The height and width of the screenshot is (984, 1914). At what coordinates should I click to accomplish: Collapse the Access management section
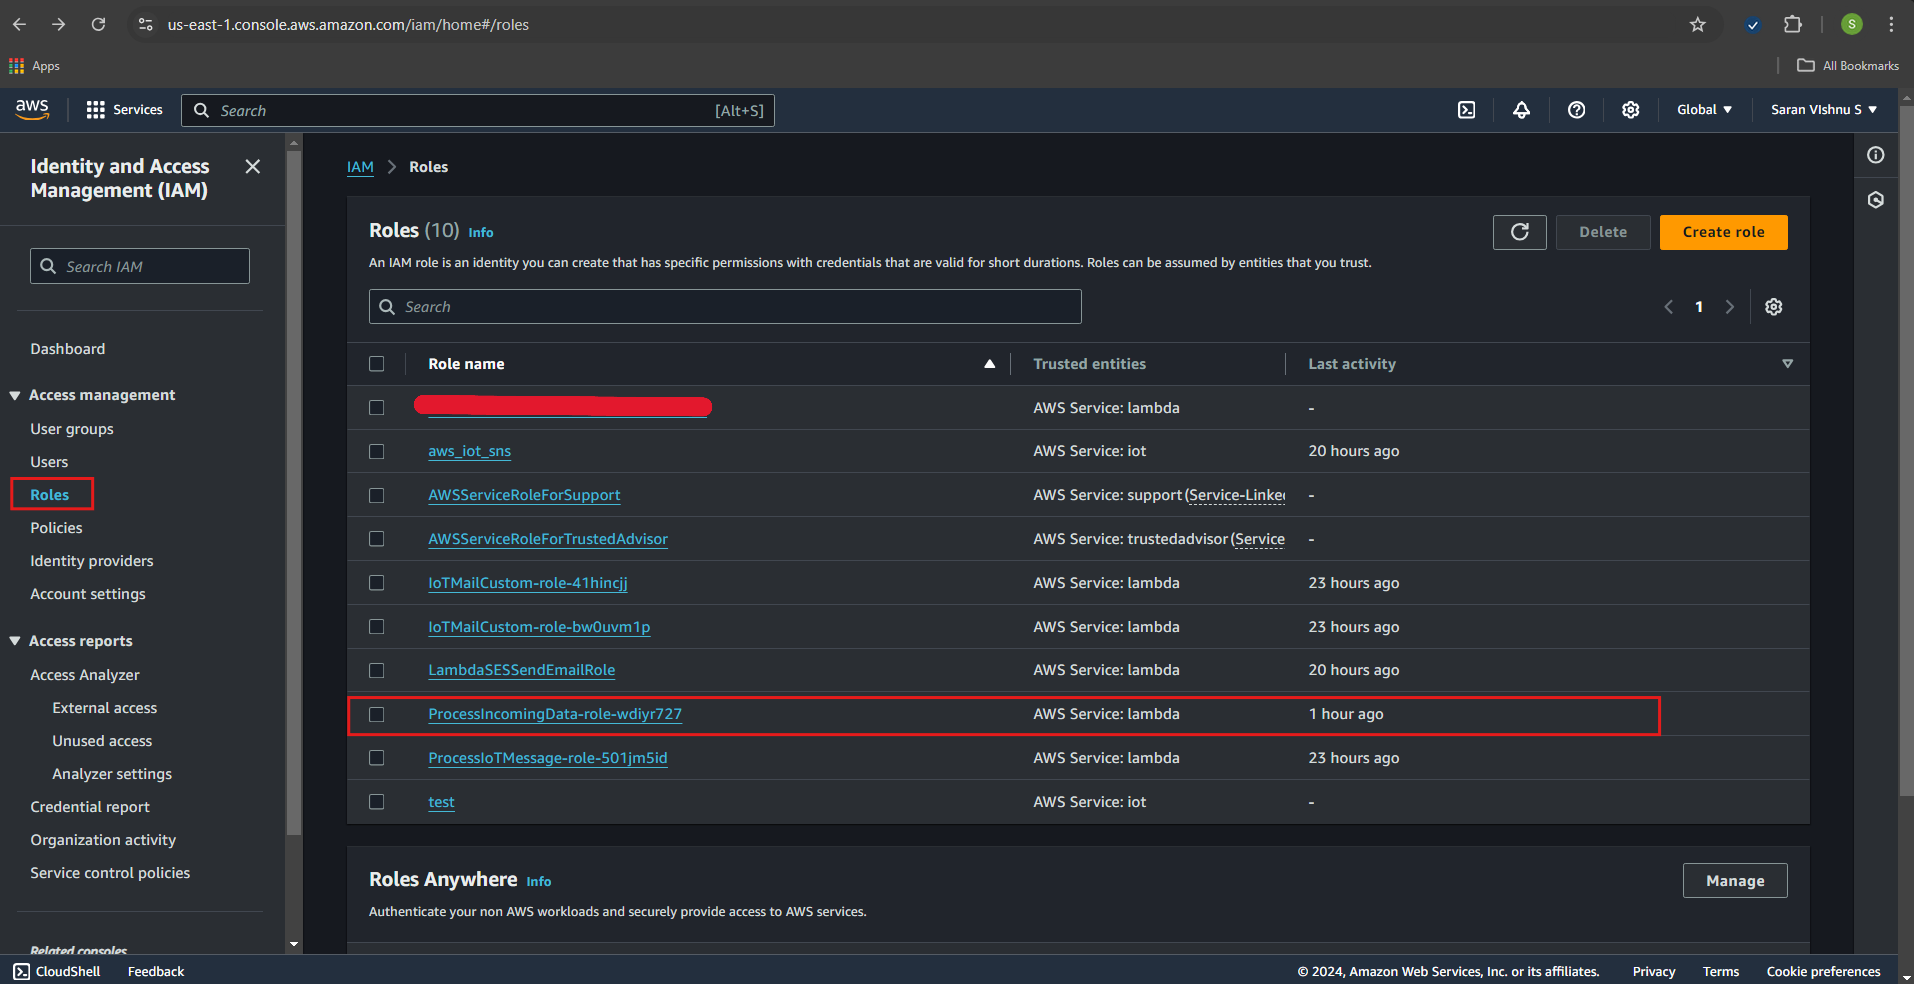point(16,396)
